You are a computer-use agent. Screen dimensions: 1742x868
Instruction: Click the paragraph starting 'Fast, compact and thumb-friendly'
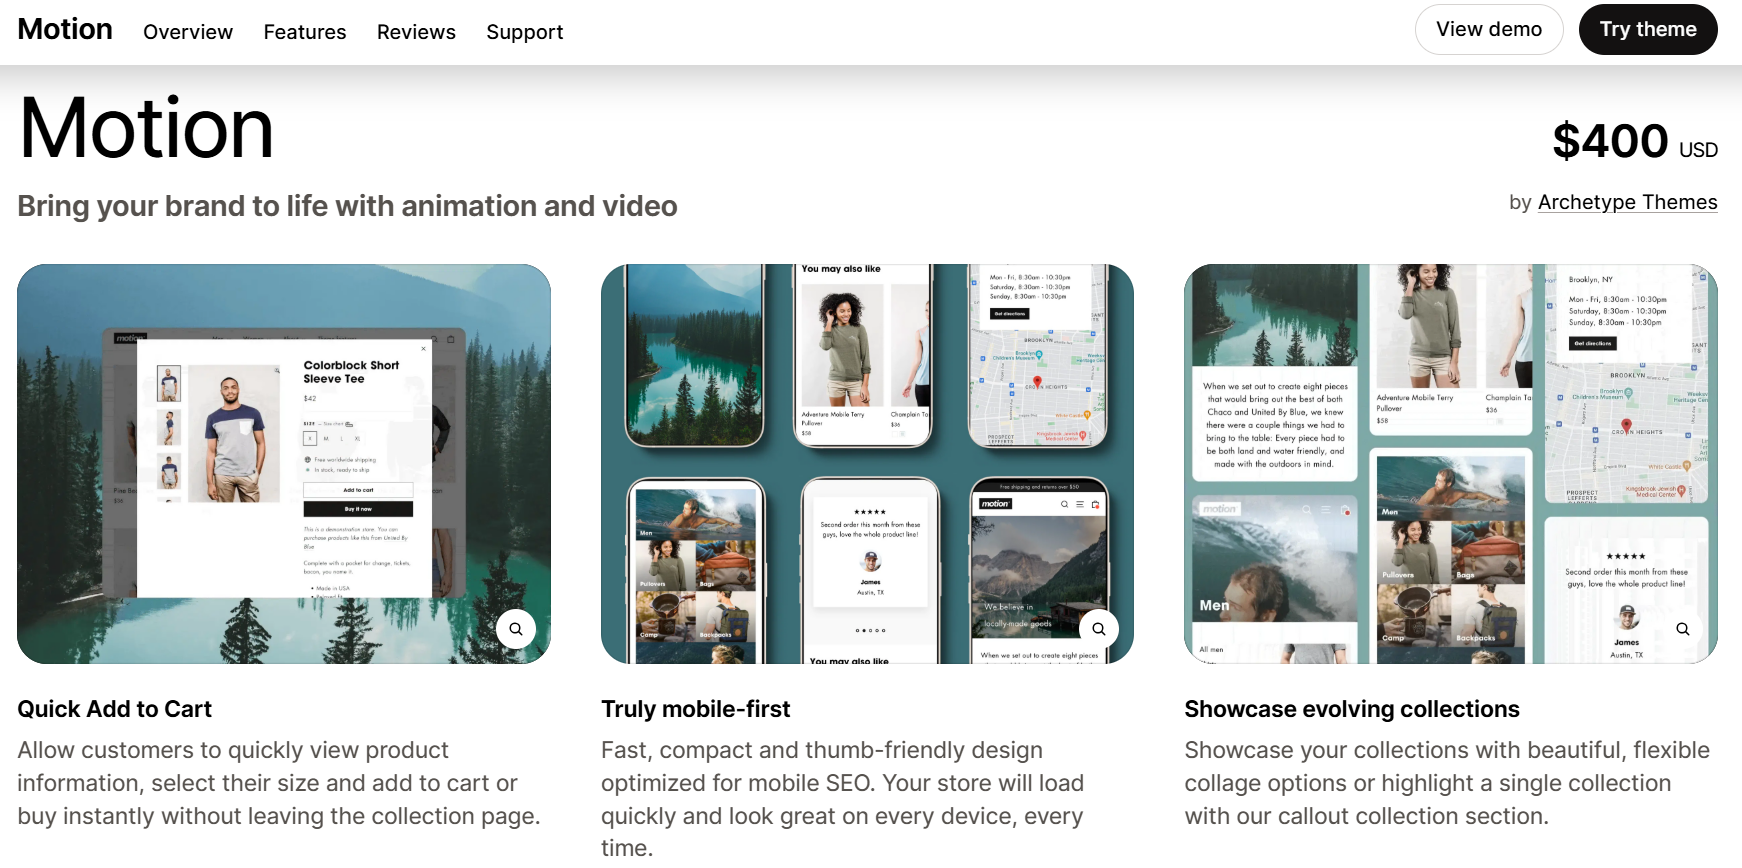click(842, 799)
